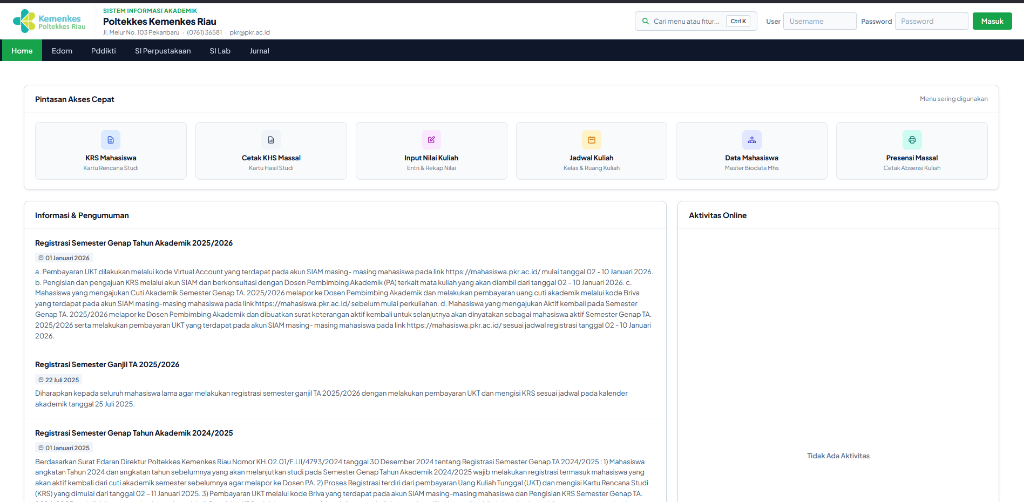1024x502 pixels.
Task: Click the 22 Juli 2025 date badge
Action: click(58, 379)
